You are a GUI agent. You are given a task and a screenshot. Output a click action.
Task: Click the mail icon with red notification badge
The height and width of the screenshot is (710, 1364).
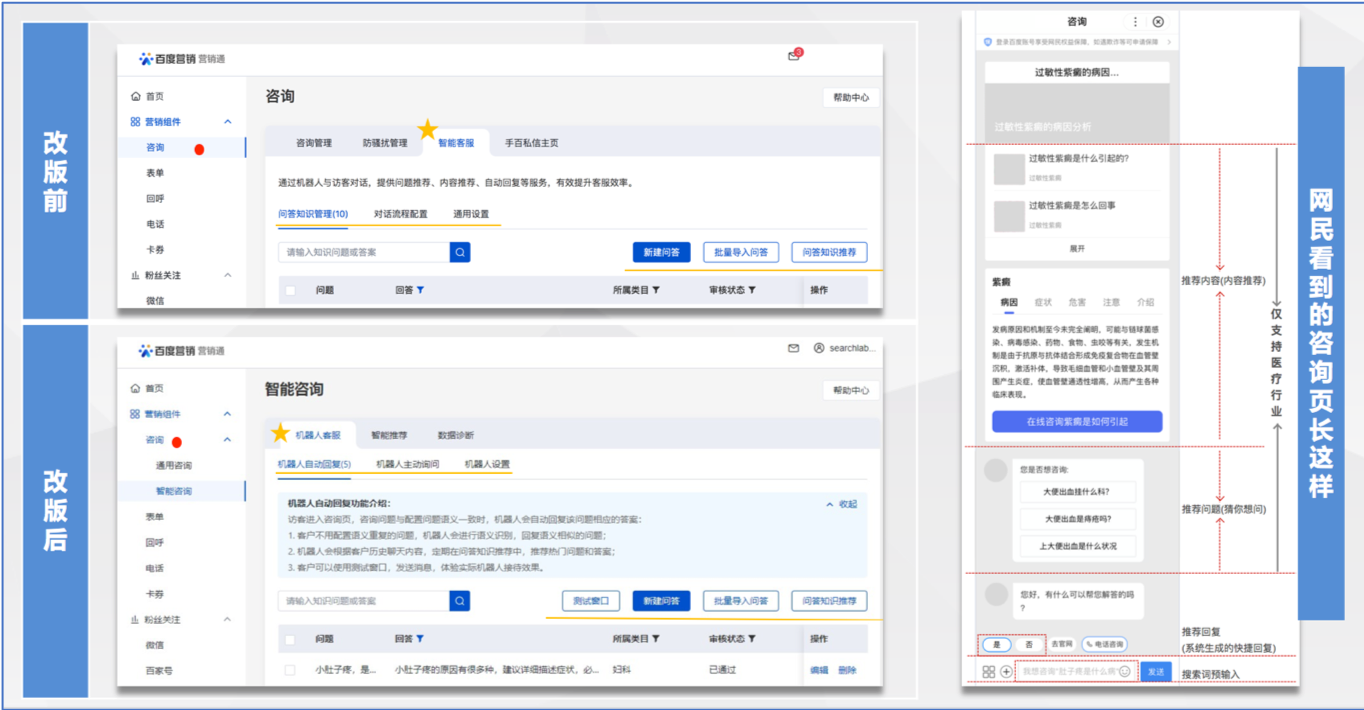click(x=794, y=56)
